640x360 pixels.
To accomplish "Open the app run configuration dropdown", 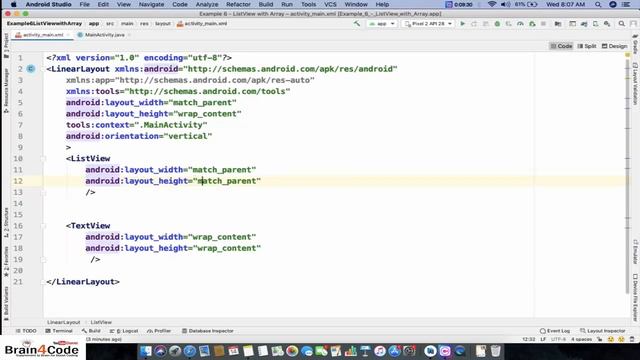I will (x=382, y=24).
